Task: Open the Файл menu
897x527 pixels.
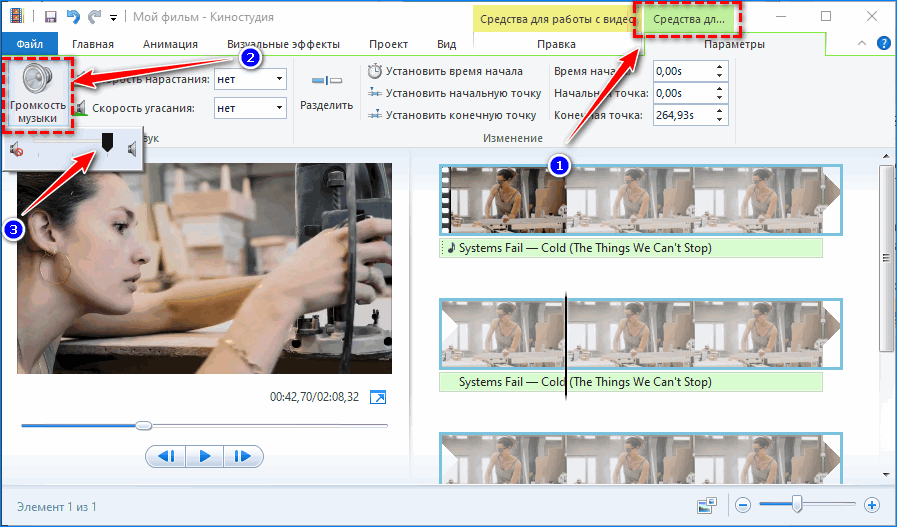Action: [x=29, y=44]
